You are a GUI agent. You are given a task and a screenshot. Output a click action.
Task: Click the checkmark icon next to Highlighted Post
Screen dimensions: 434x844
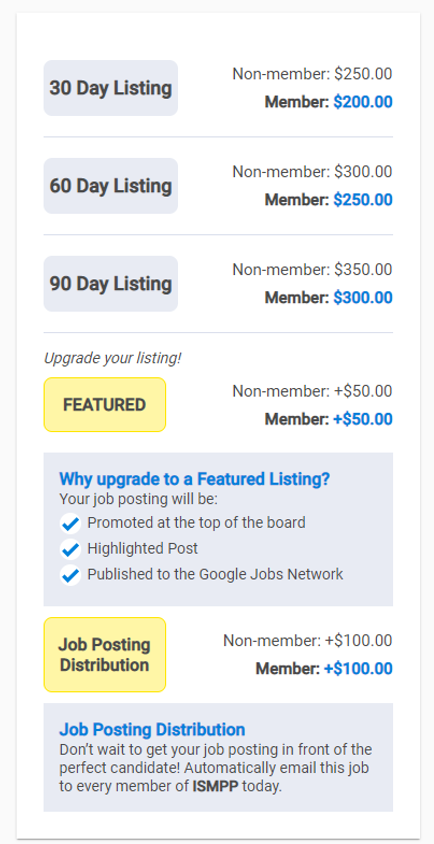70,549
